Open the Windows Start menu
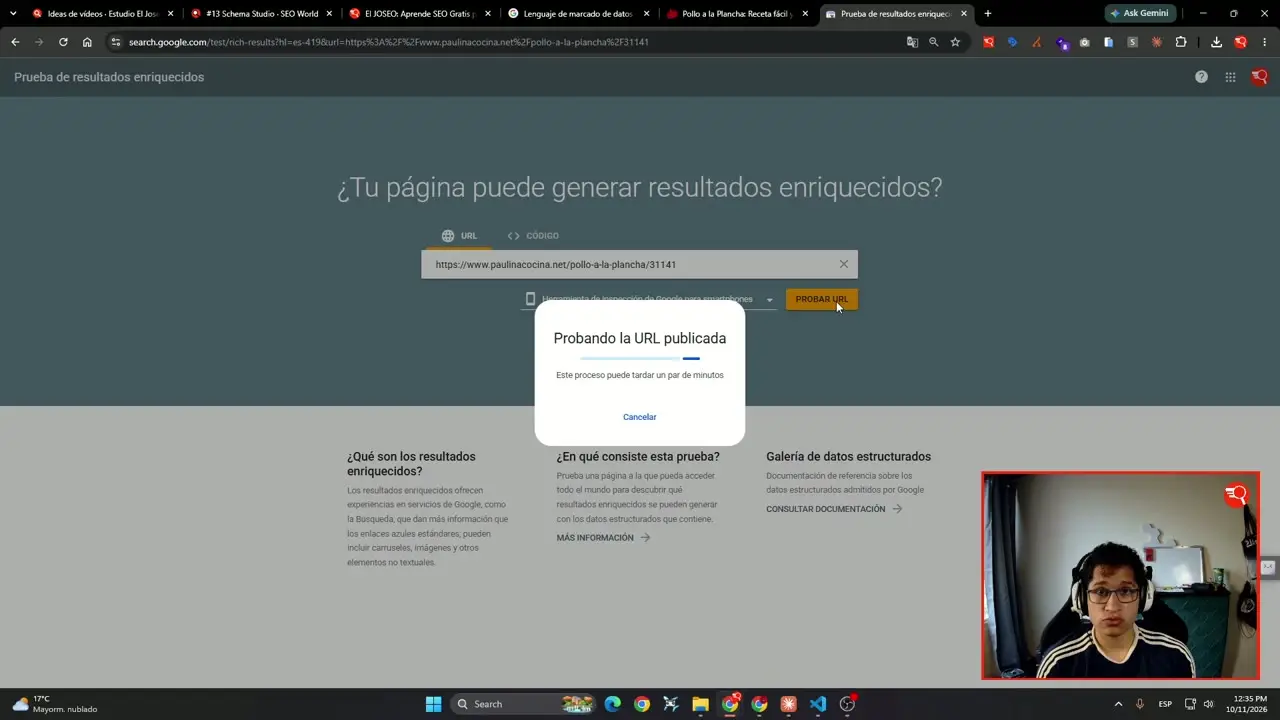 [x=433, y=704]
